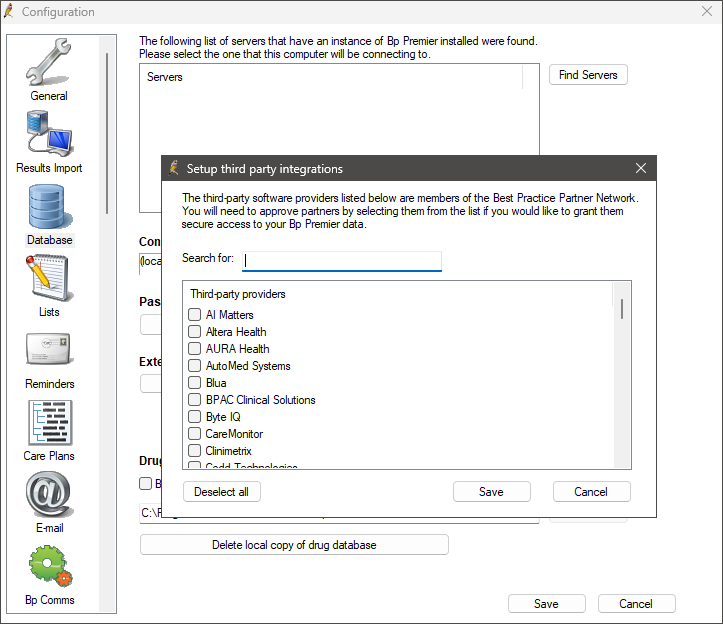Viewport: 723px width, 624px height.
Task: Focus the Search for input field
Action: (342, 261)
